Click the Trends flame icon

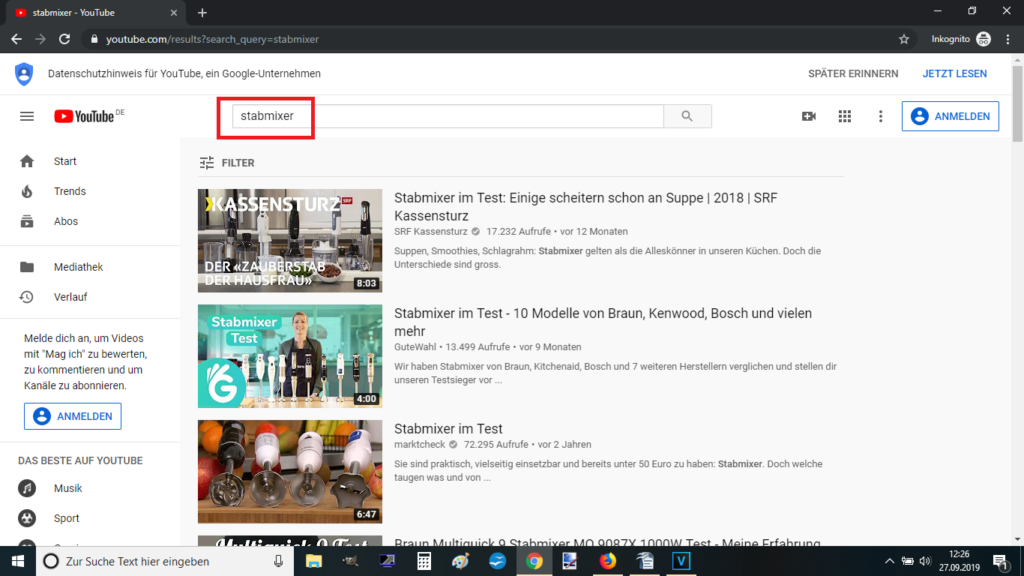point(27,191)
